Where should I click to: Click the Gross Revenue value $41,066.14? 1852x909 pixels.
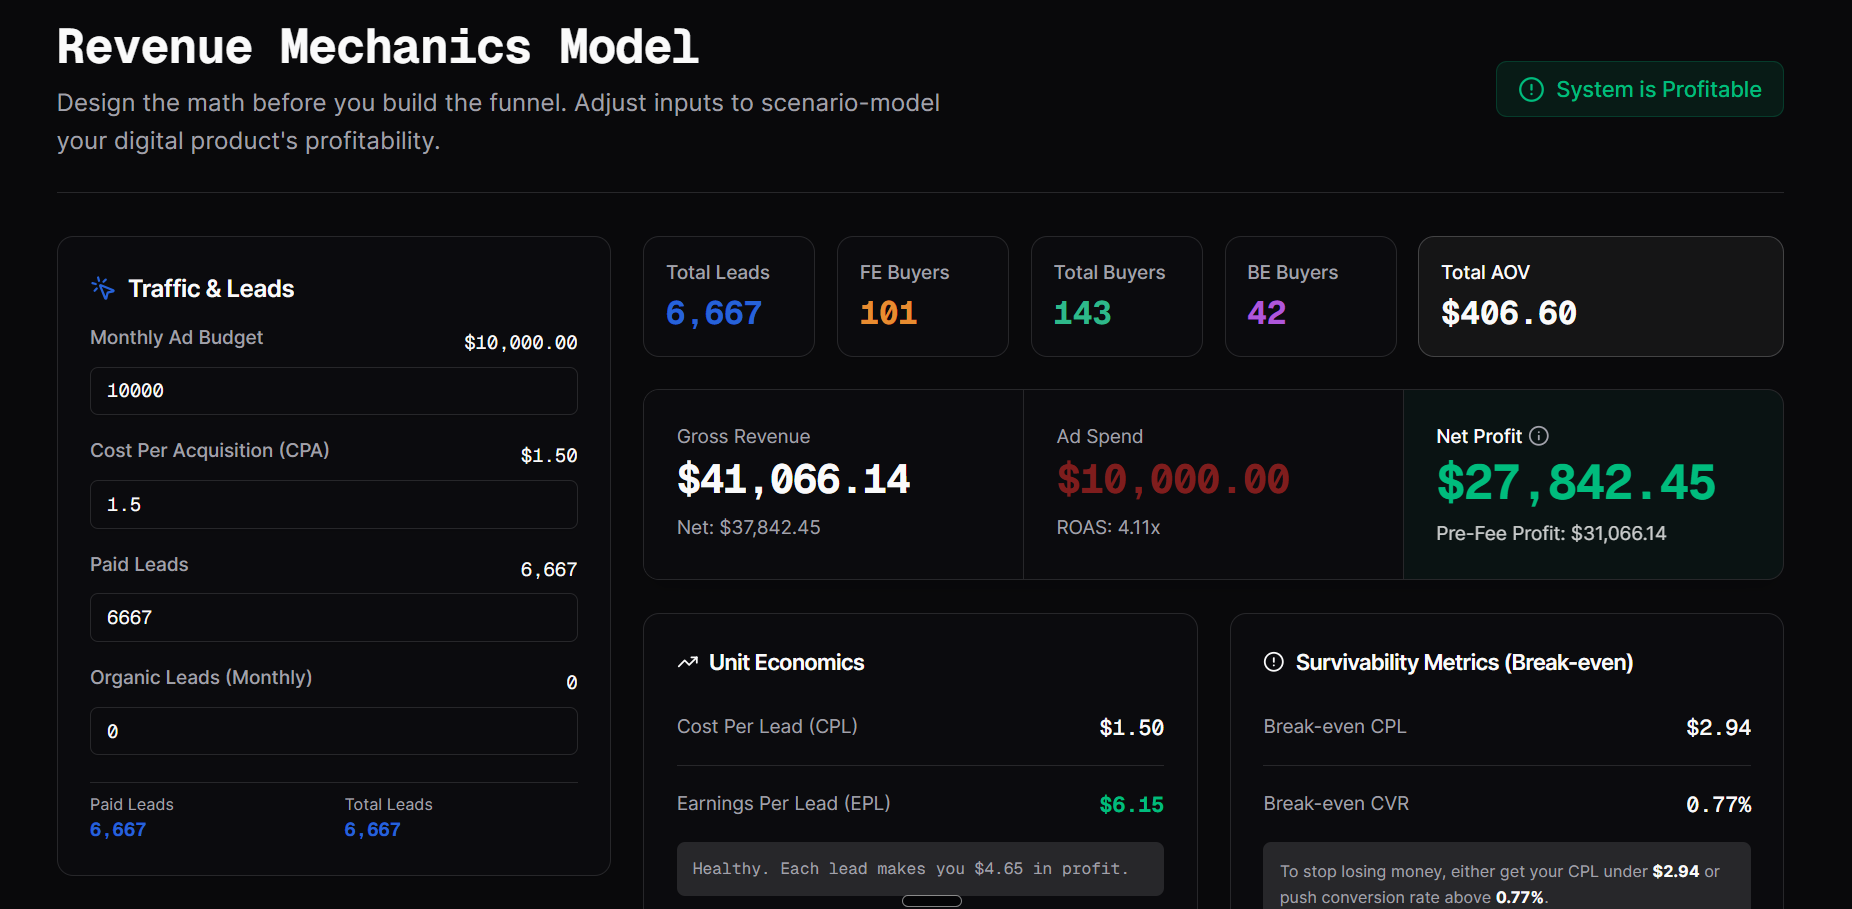794,480
